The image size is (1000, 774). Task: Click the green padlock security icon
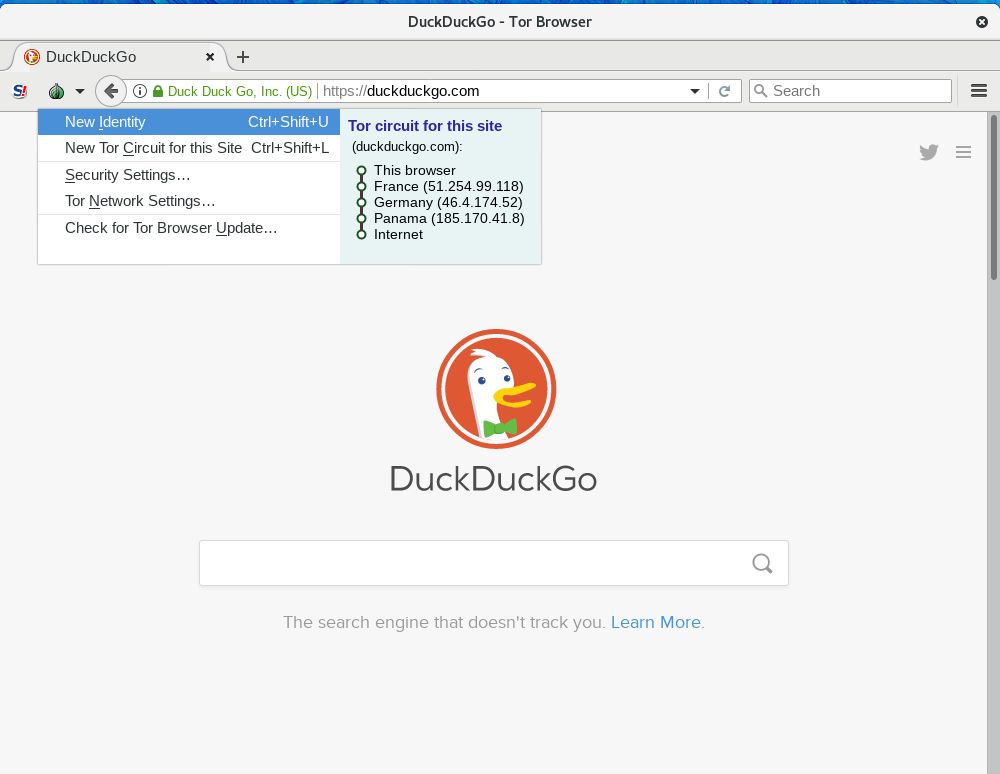158,91
